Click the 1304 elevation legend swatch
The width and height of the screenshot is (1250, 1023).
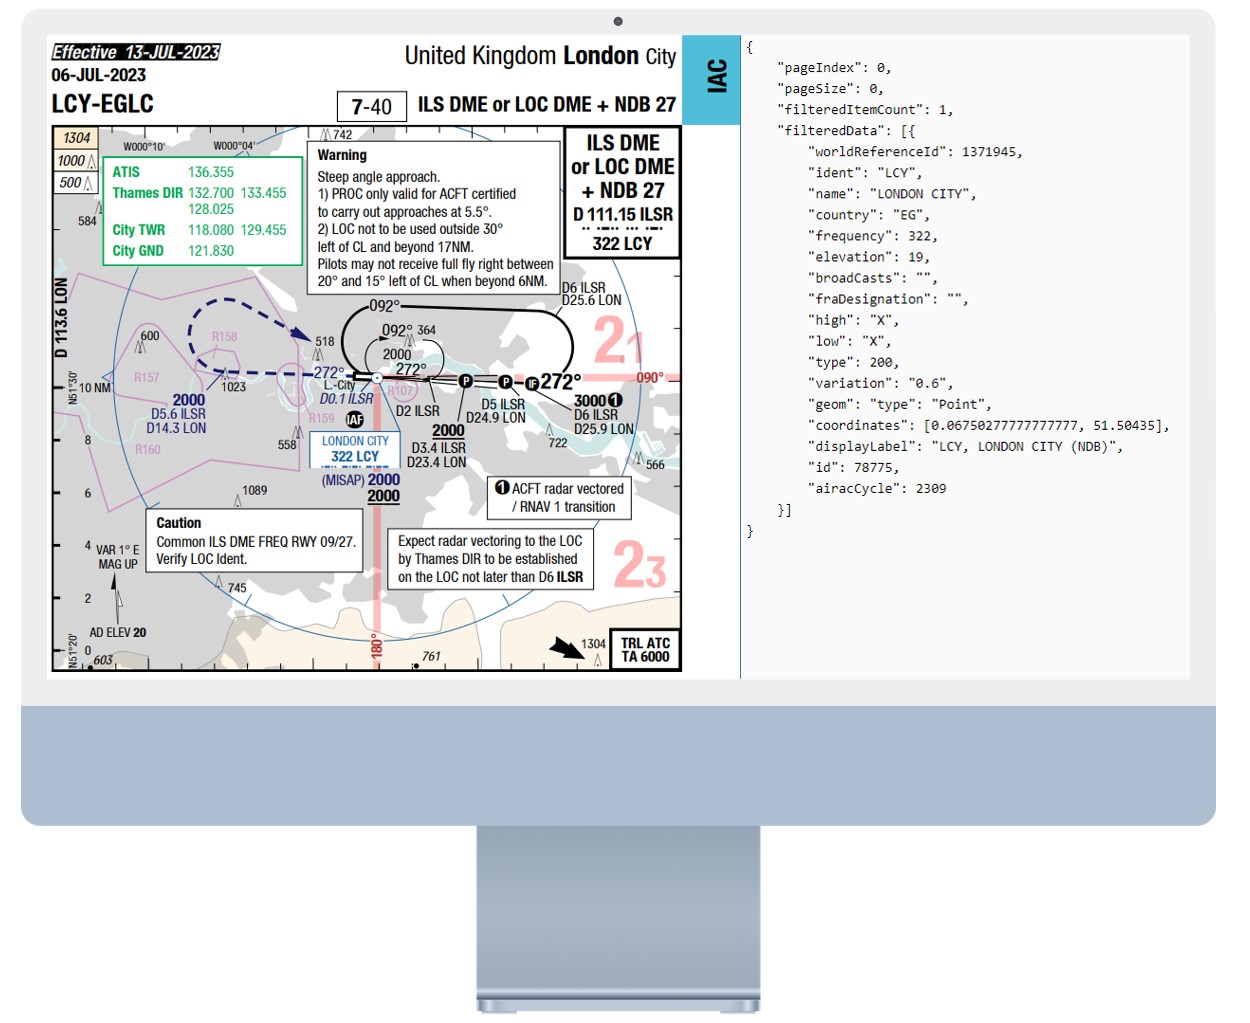(77, 138)
